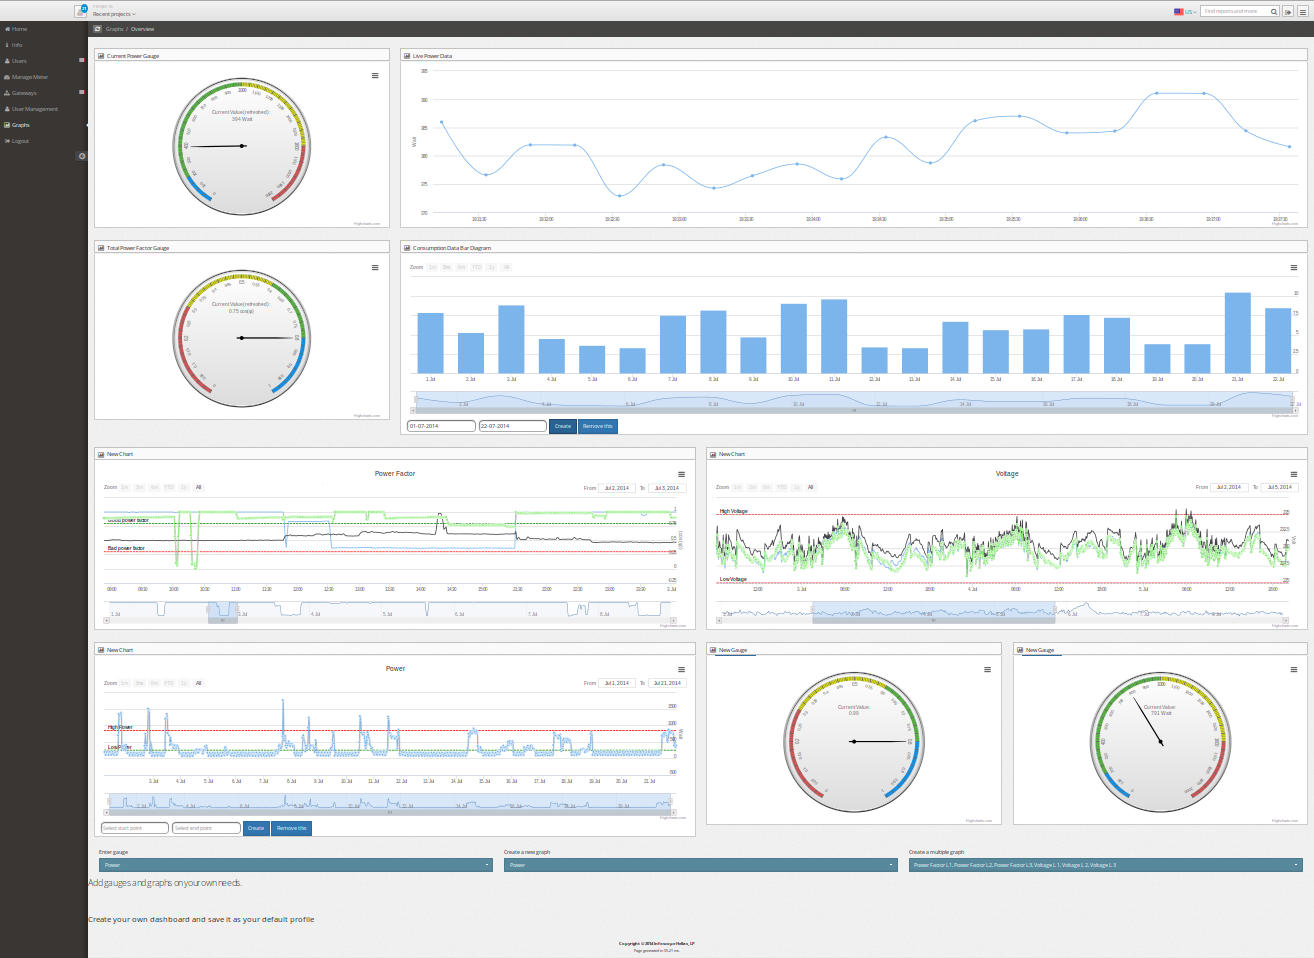Image resolution: width=1314 pixels, height=958 pixels.
Task: Select All zoom in Power Factor chart
Action: click(x=198, y=488)
